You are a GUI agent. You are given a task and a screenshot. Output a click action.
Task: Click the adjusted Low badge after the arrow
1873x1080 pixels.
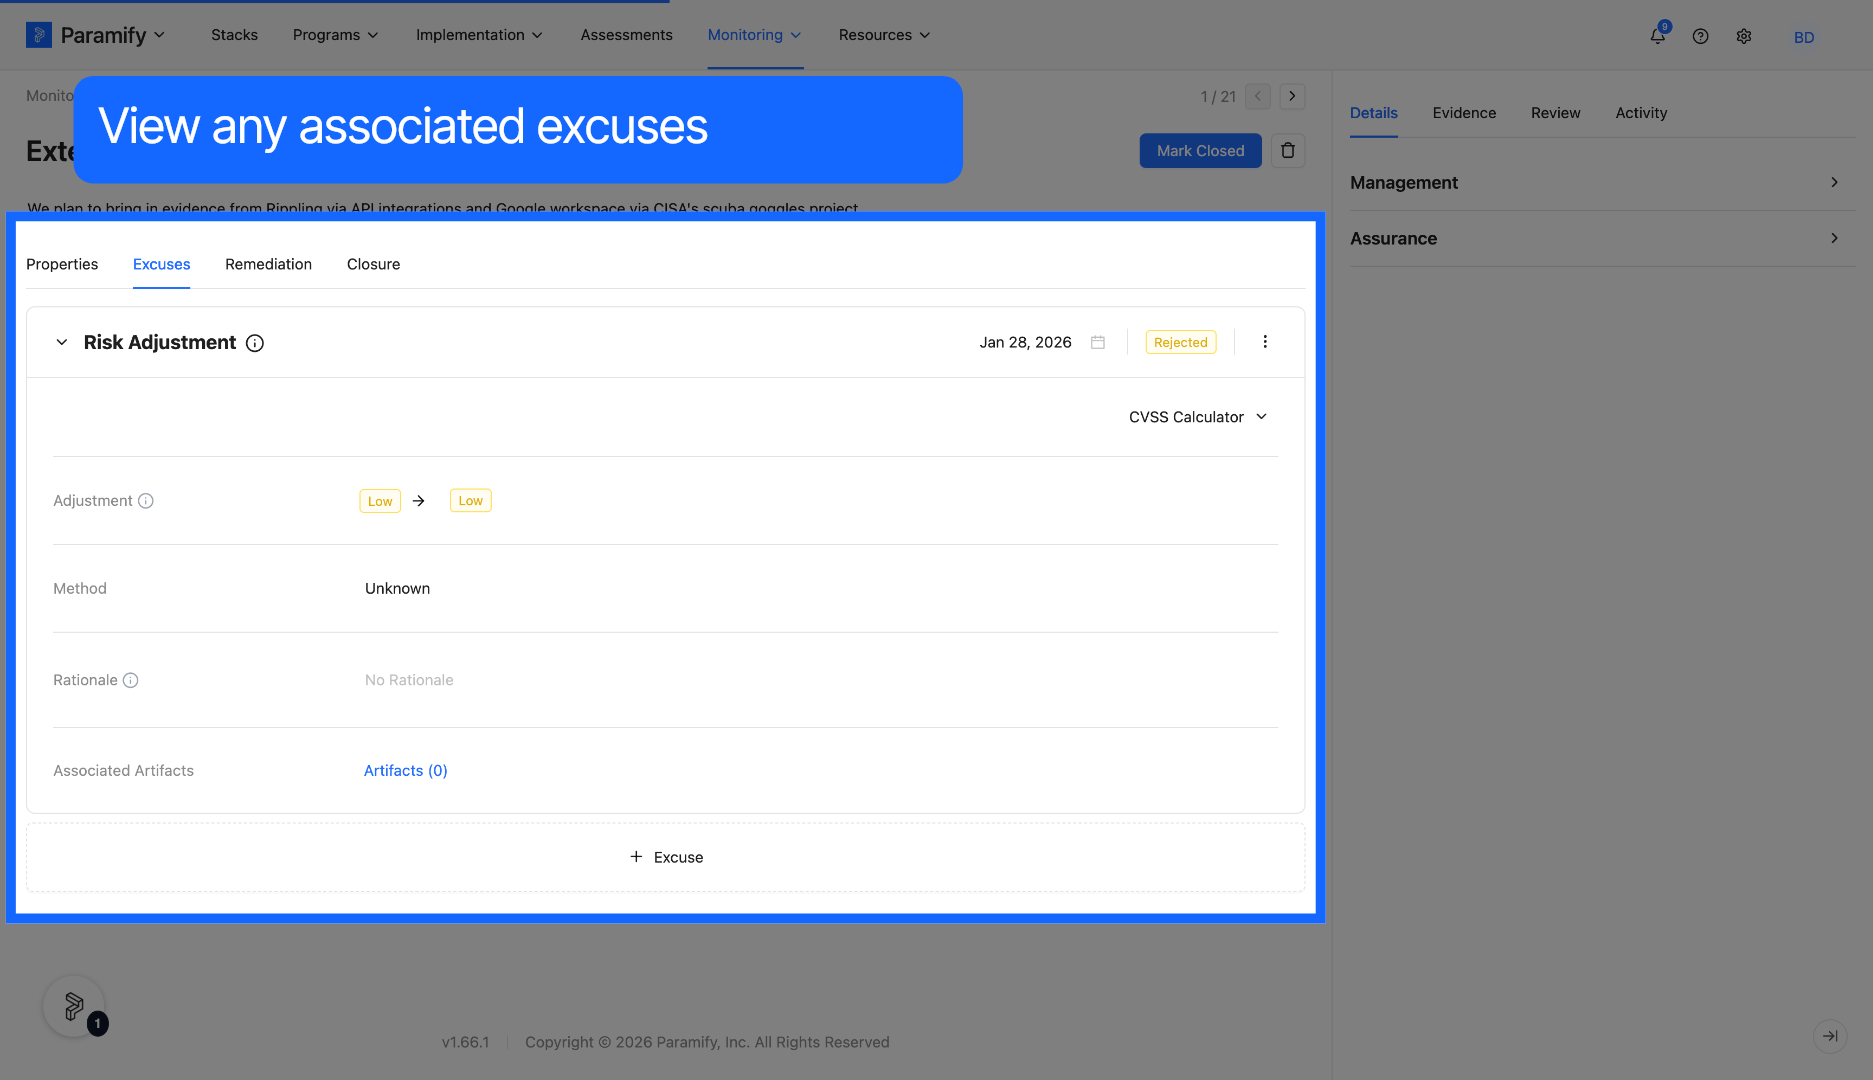coord(471,501)
